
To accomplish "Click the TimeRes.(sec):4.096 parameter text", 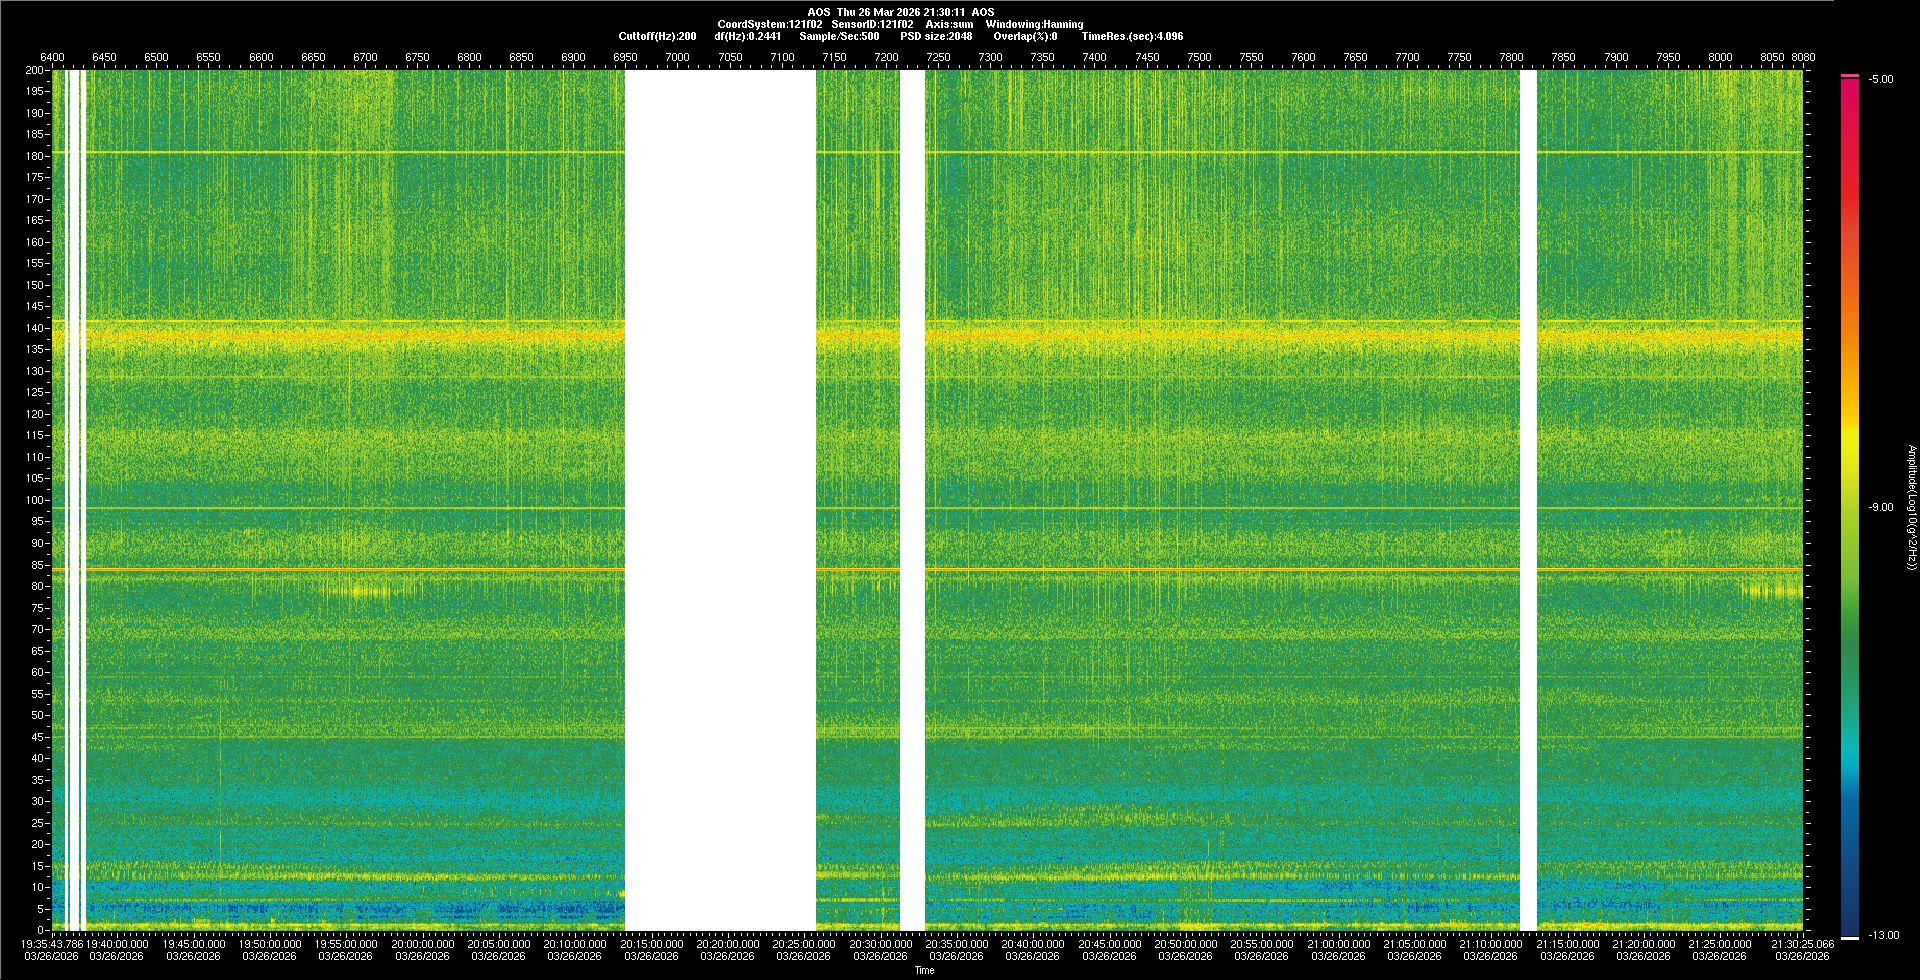I will point(1132,36).
